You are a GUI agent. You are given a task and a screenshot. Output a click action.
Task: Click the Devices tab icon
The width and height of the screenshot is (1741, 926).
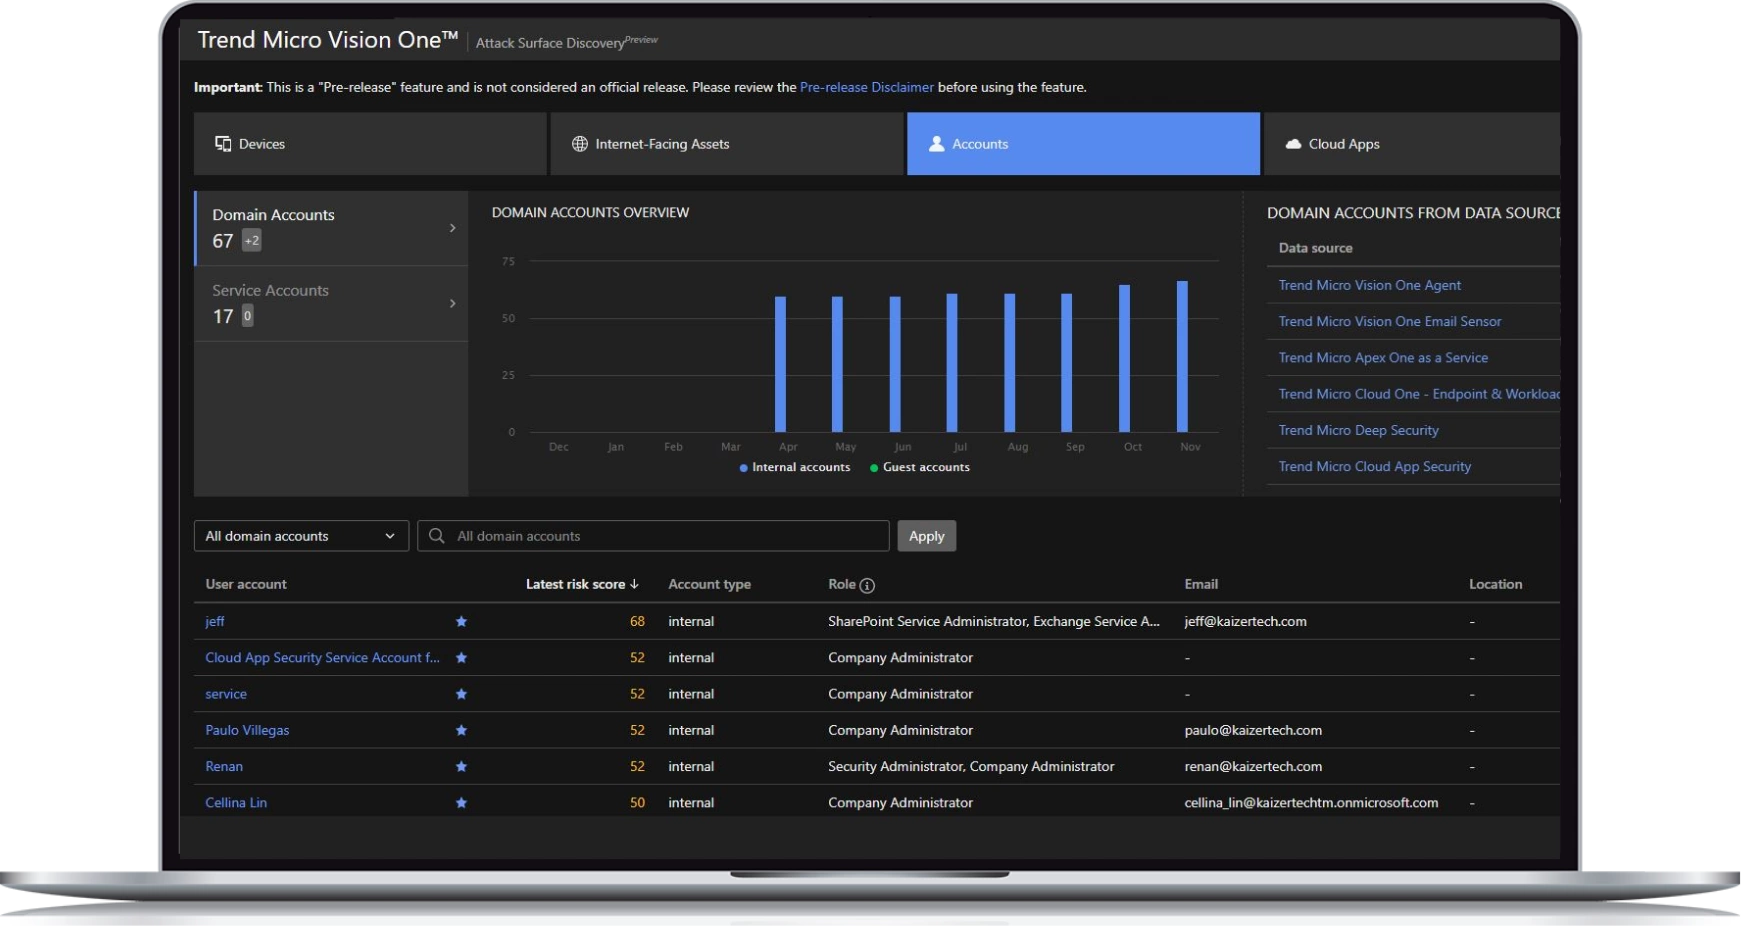pyautogui.click(x=223, y=144)
